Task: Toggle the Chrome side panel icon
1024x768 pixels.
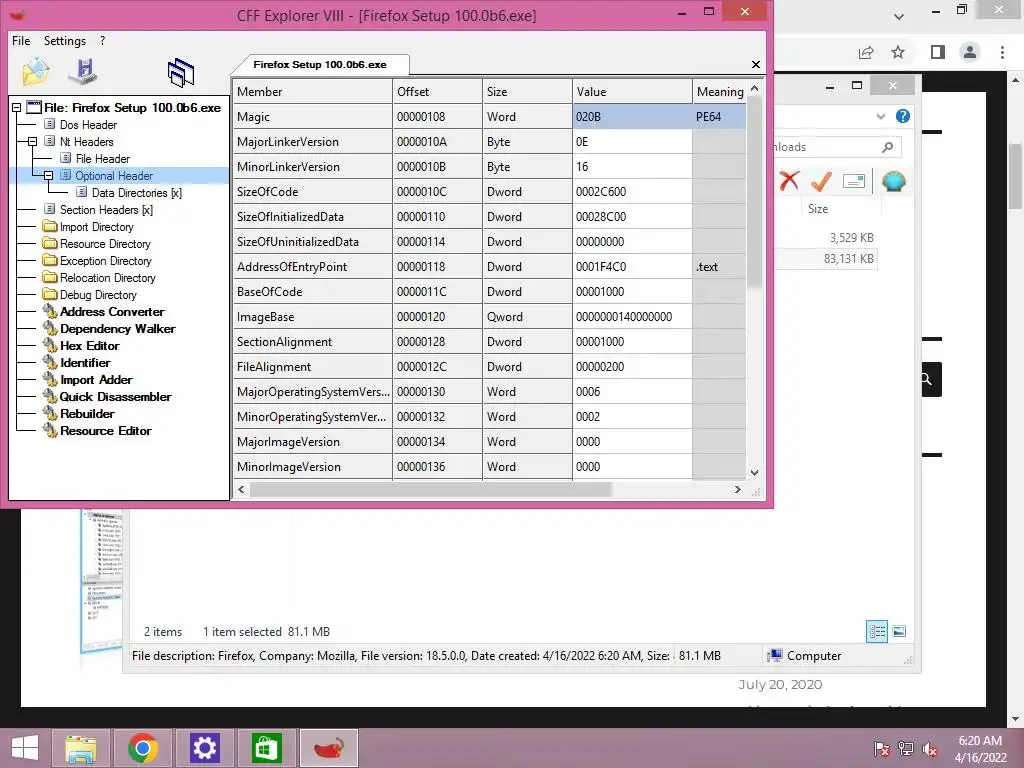Action: (x=938, y=52)
